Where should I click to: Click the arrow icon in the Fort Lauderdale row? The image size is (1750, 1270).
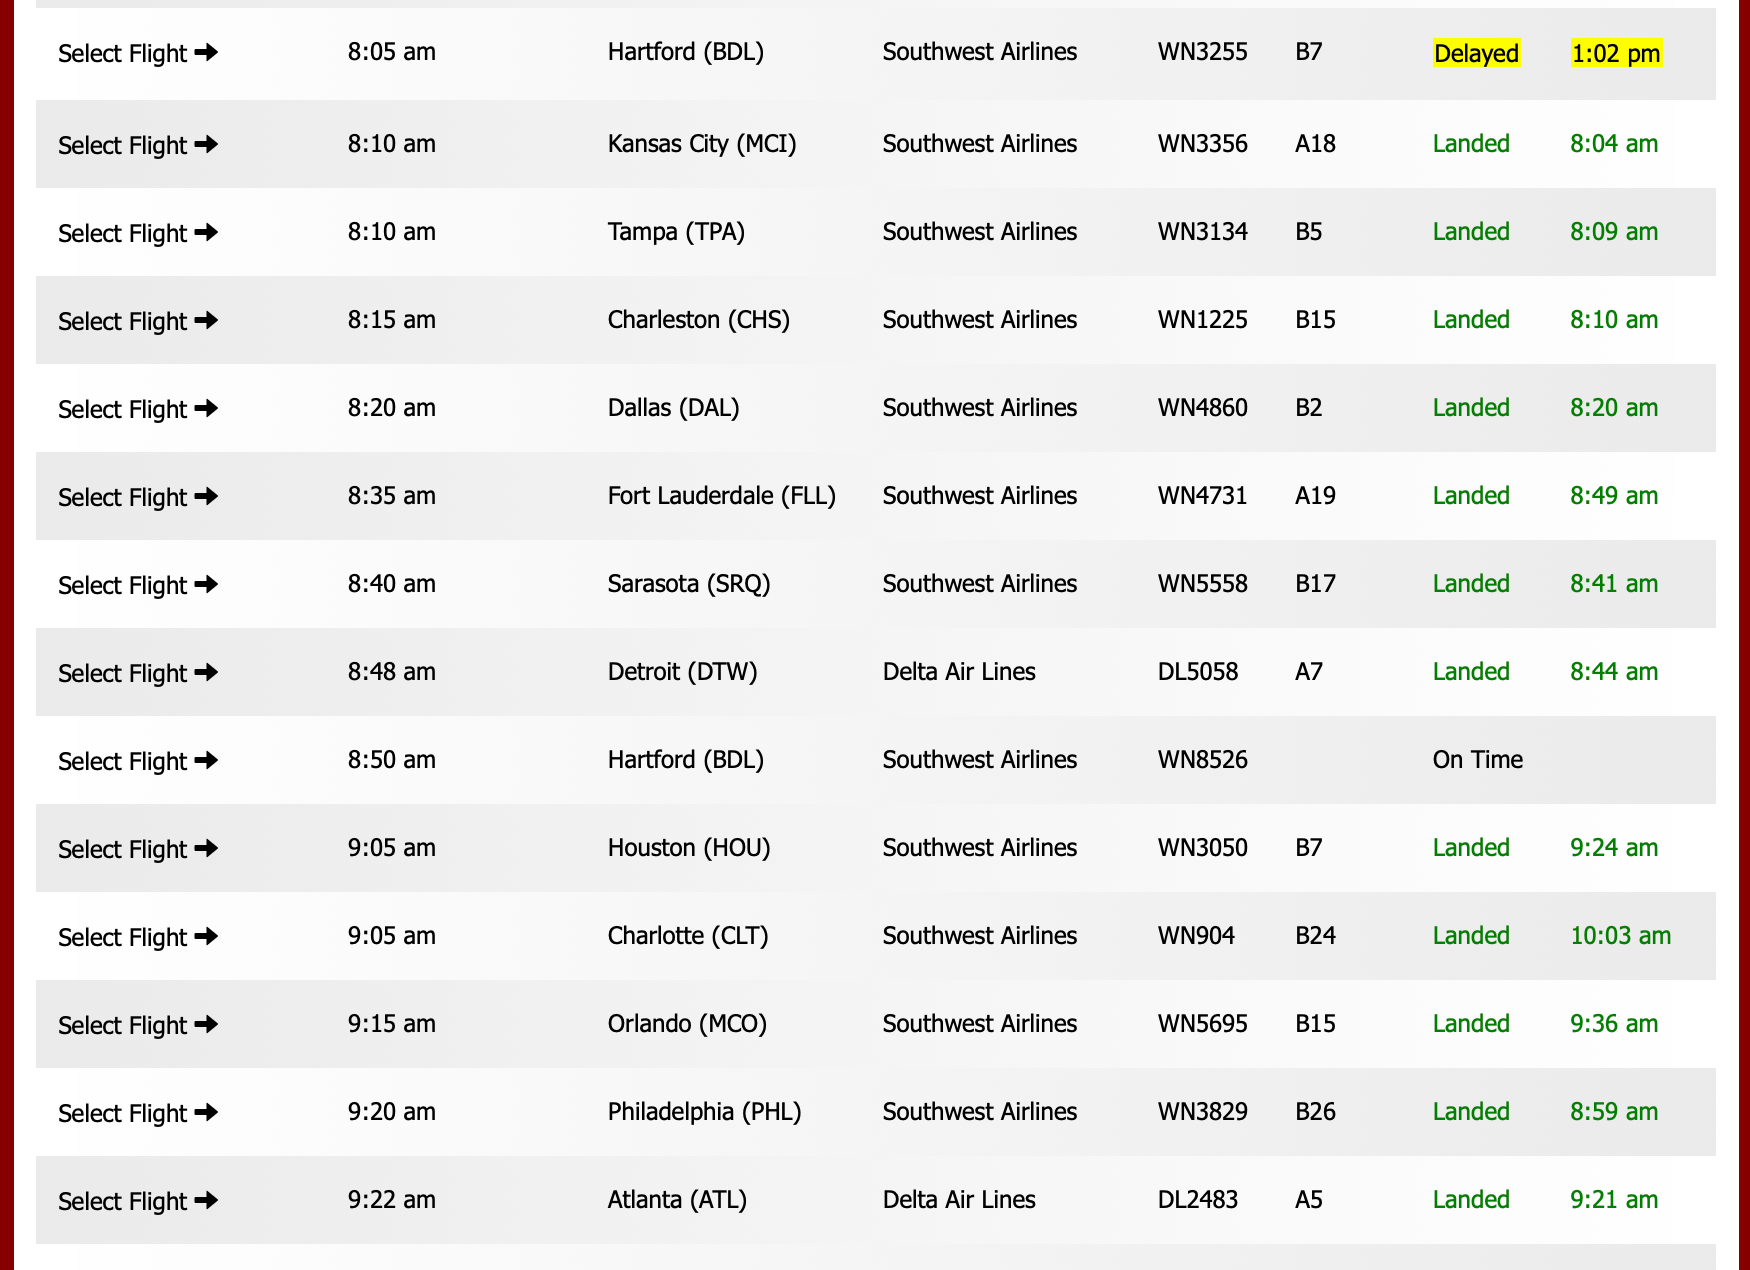(x=206, y=496)
